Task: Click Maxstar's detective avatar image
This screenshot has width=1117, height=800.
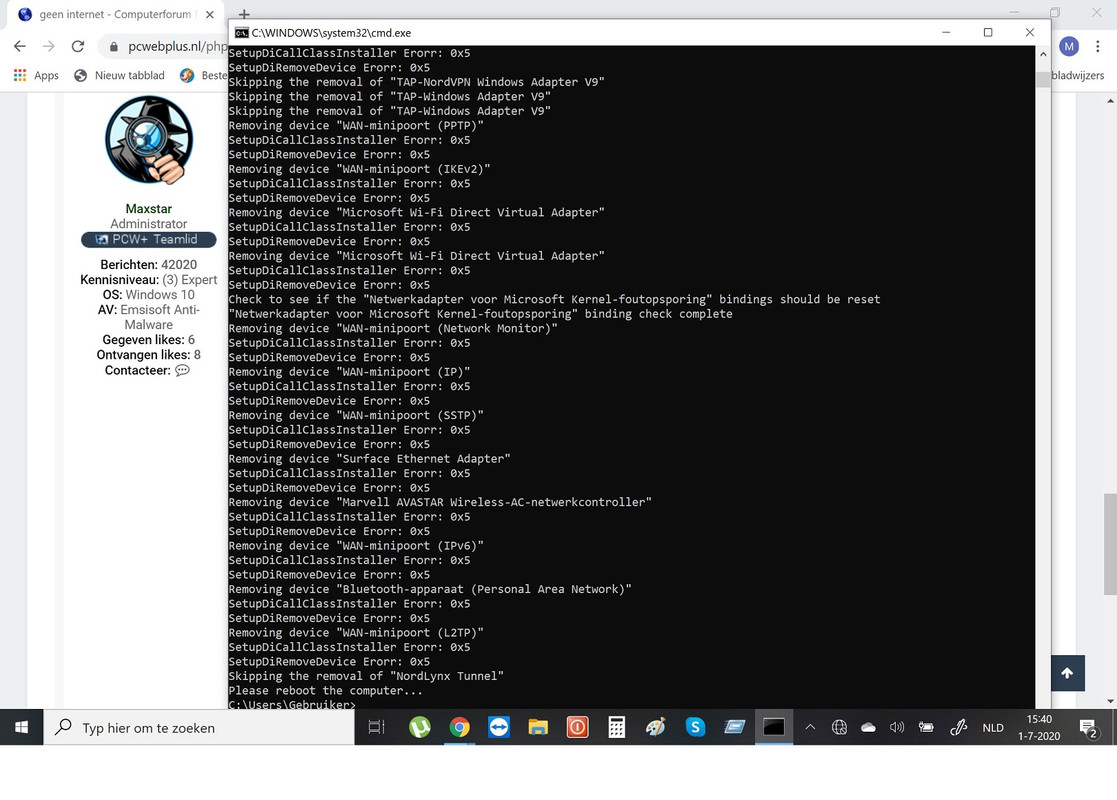Action: (149, 140)
